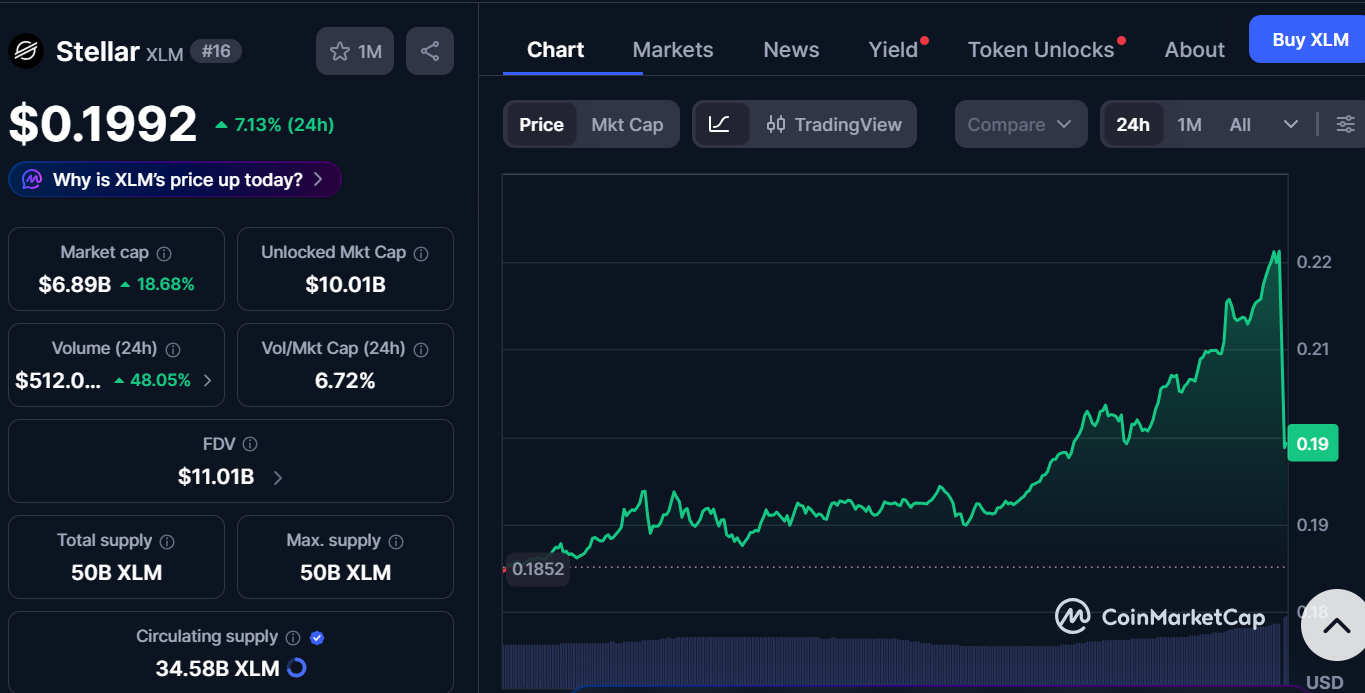Click the 34.58B XLM circulating supply

(x=217, y=668)
